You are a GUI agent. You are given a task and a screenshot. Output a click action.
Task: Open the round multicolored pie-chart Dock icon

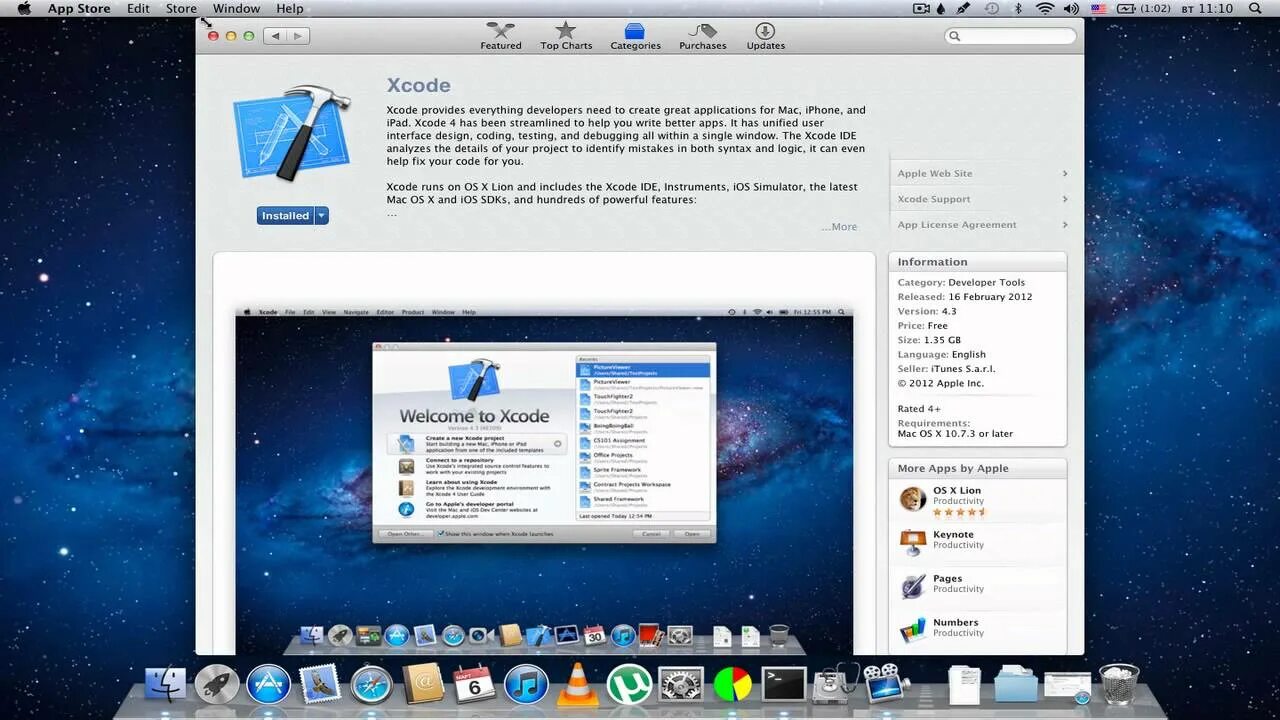pyautogui.click(x=732, y=685)
